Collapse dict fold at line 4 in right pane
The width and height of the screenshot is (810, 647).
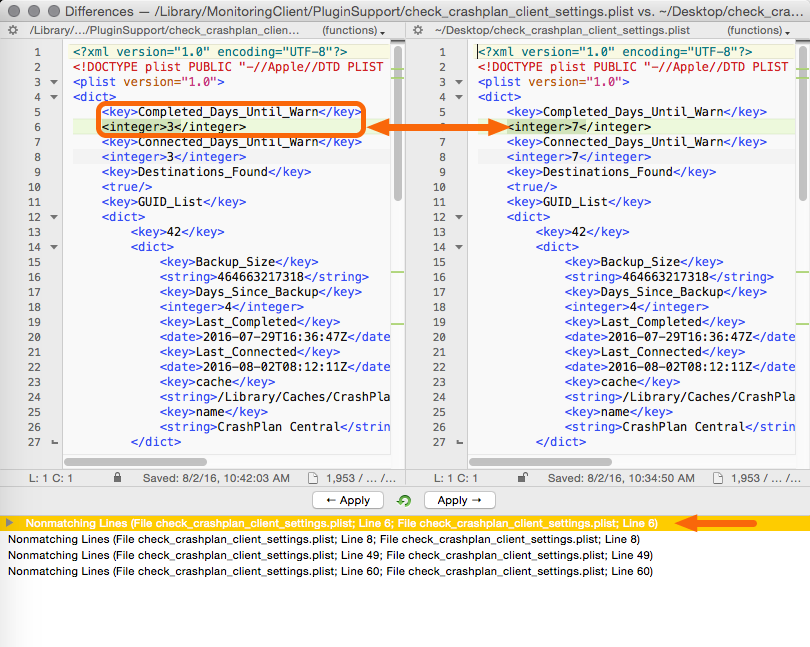[459, 97]
